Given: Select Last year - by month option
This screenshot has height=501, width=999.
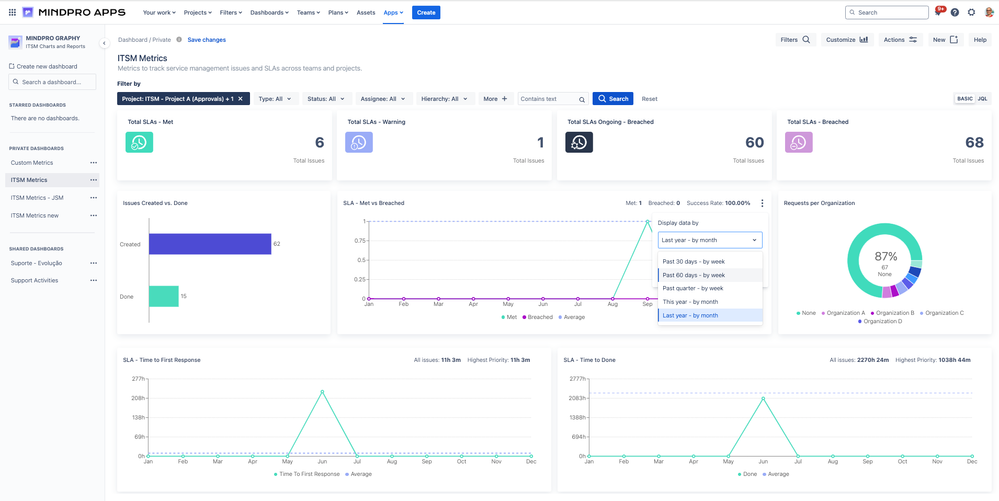Looking at the screenshot, I should point(710,316).
